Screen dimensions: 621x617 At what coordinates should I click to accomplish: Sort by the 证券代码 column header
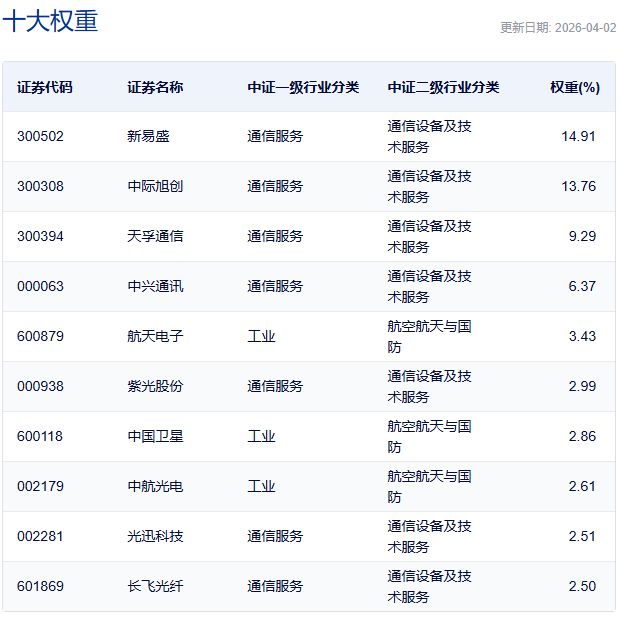click(x=45, y=87)
